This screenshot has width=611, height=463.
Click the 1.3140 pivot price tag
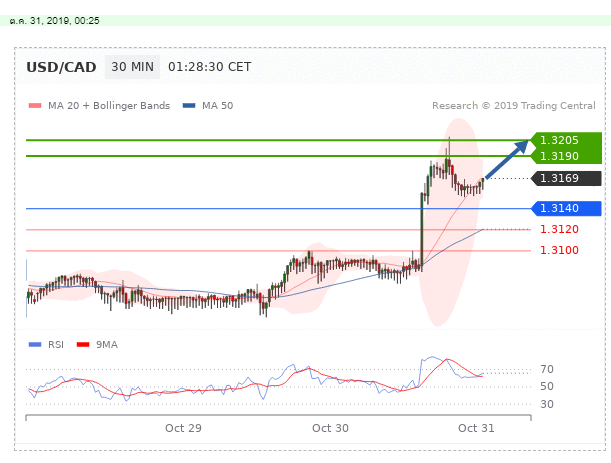[x=566, y=209]
